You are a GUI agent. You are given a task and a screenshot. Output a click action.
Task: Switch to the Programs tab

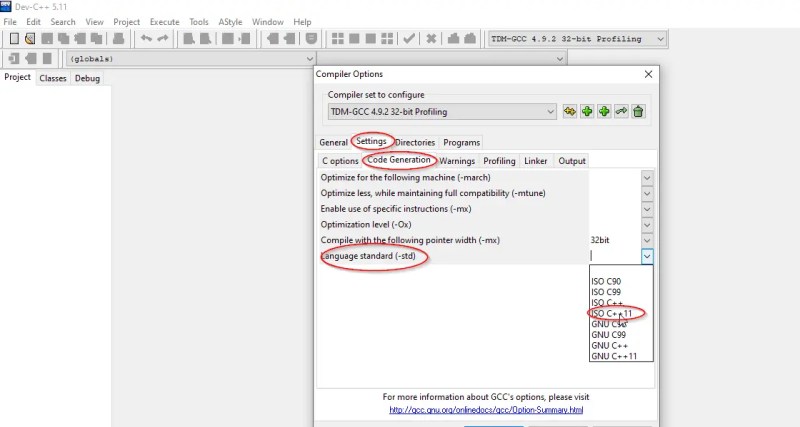[461, 142]
